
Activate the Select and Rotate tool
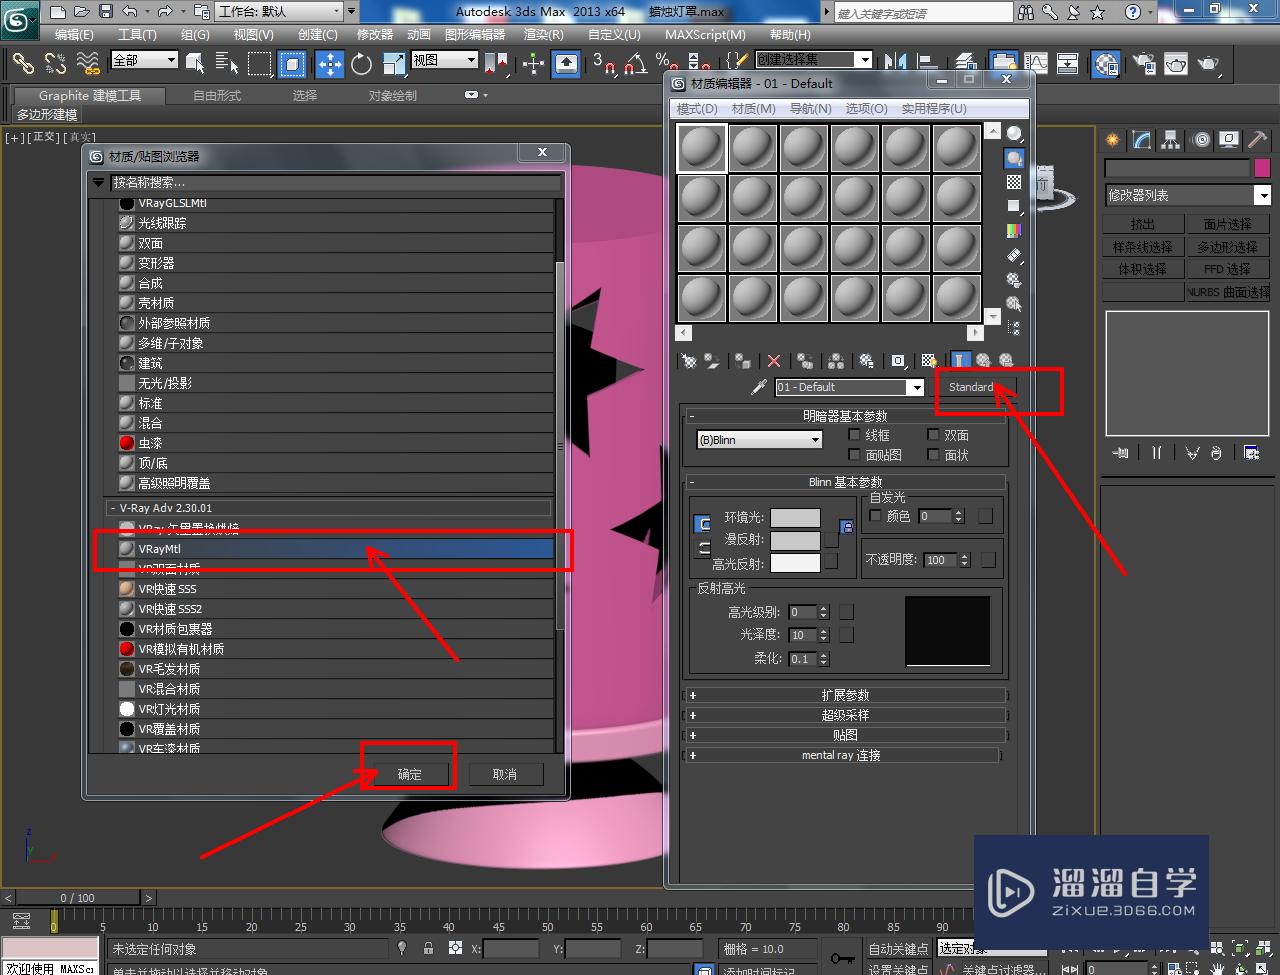pos(361,64)
